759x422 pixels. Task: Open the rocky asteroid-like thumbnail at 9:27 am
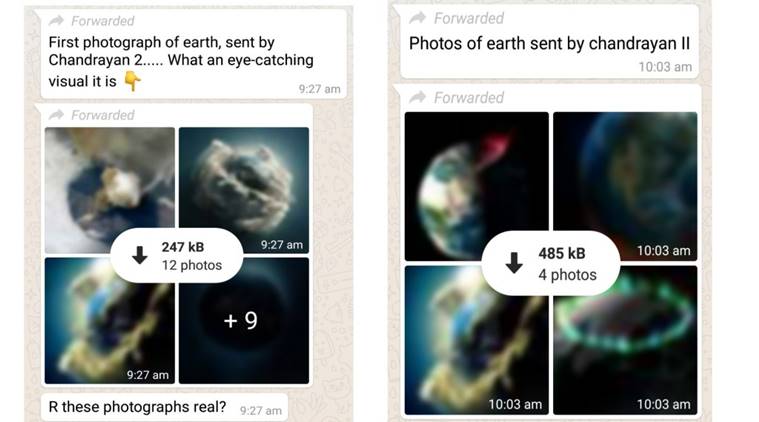tap(244, 190)
